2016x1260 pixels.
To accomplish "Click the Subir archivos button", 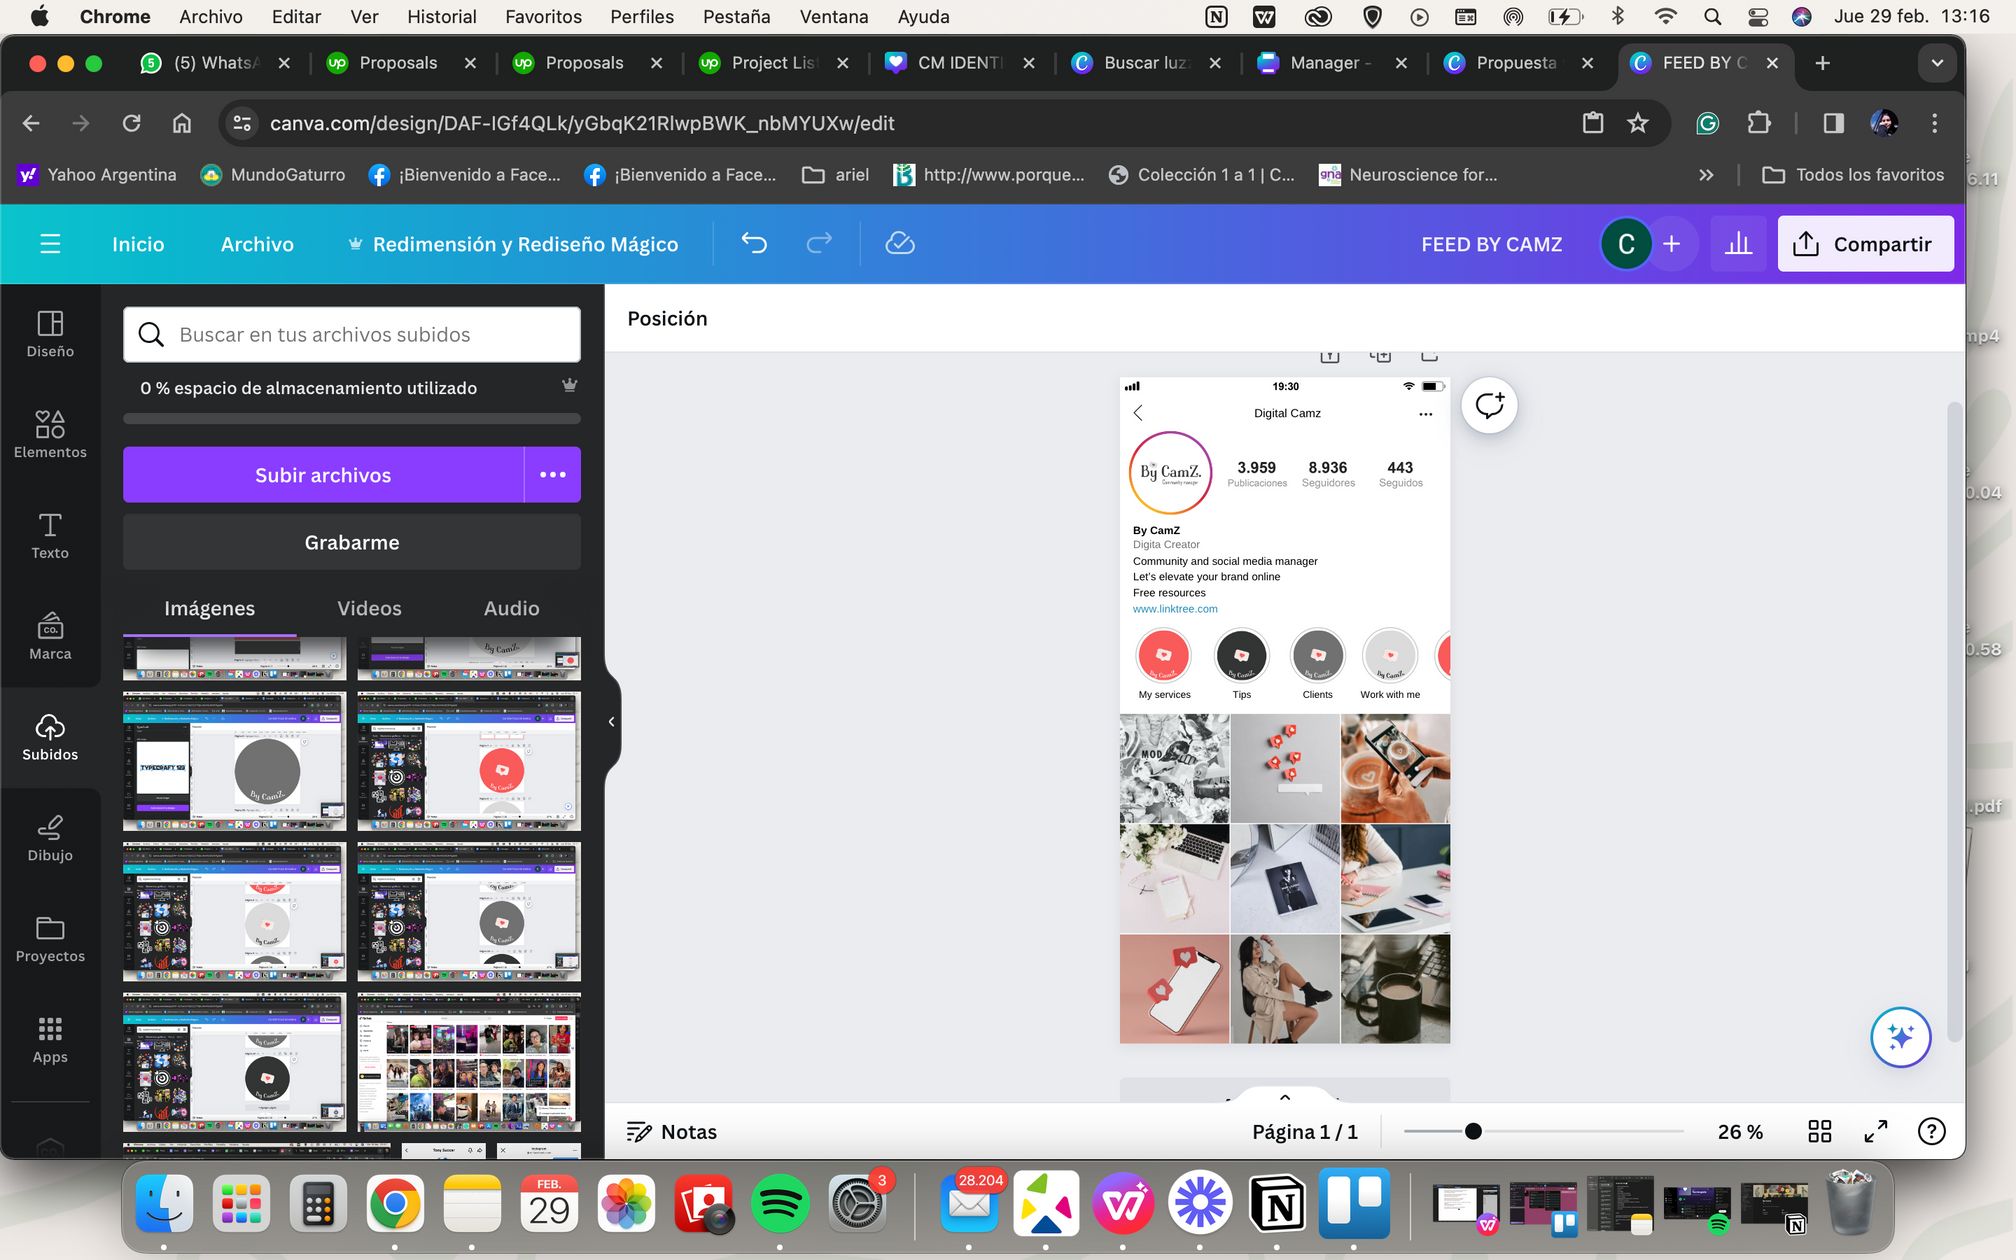I will pyautogui.click(x=323, y=475).
